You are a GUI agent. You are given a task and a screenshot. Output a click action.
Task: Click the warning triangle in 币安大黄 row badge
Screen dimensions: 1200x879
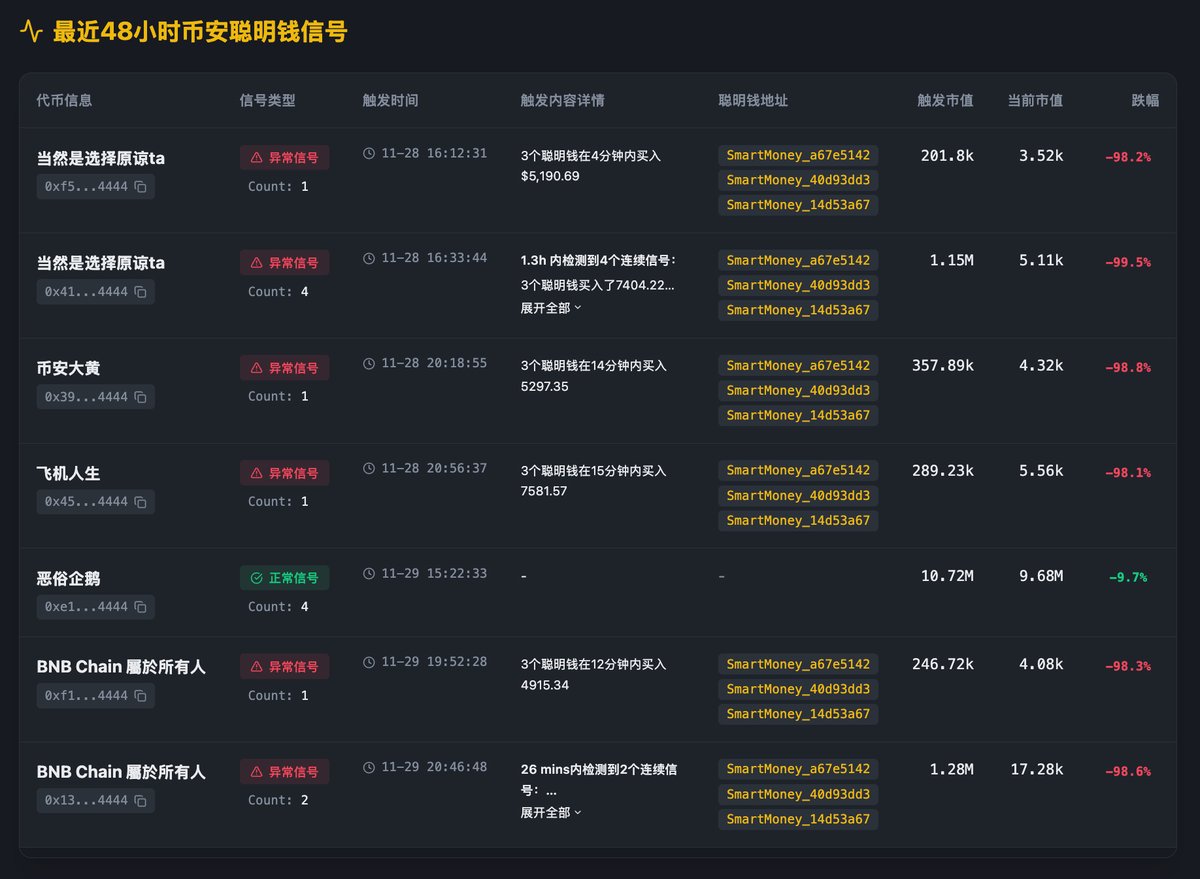point(256,368)
